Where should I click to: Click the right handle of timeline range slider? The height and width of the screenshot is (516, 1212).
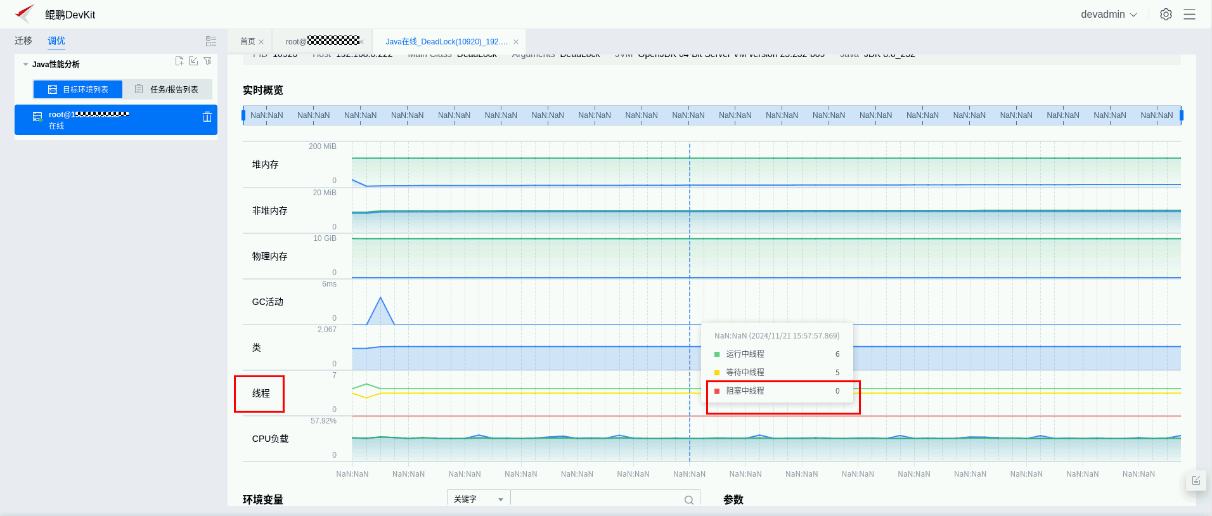click(1181, 115)
